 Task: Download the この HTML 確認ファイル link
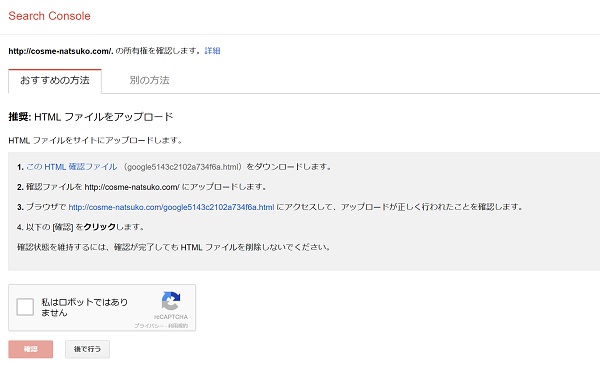[72, 167]
